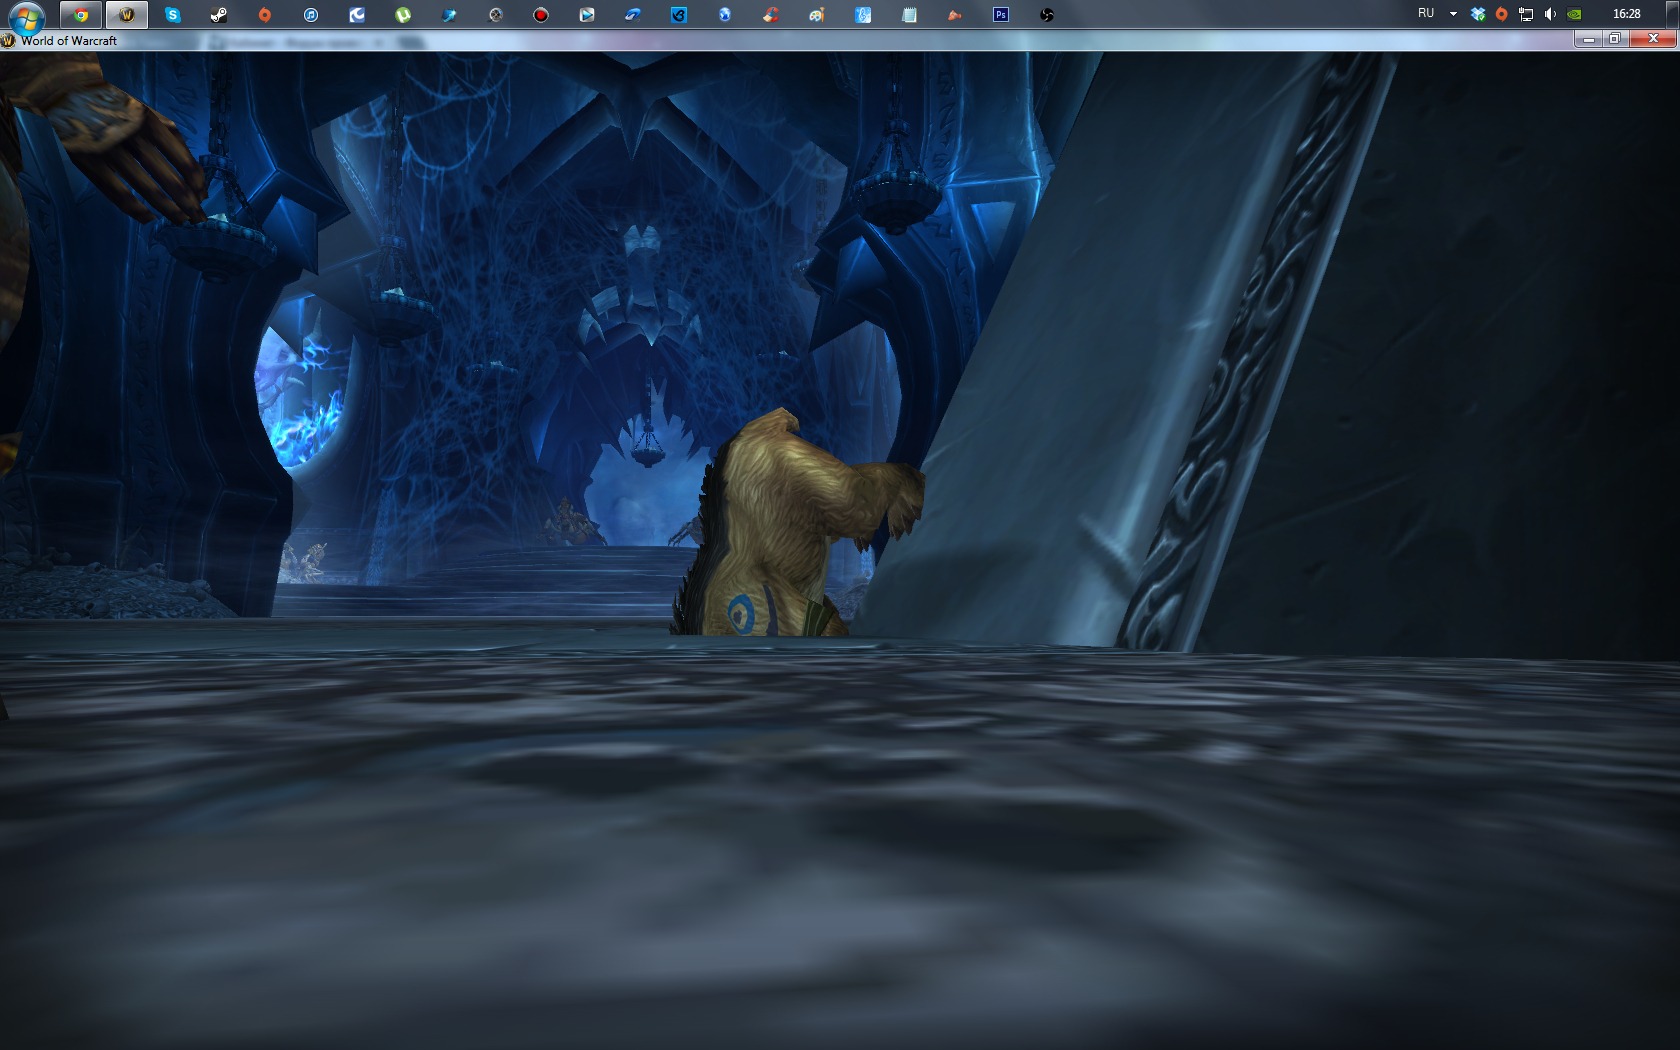The image size is (1680, 1050).
Task: Open the volume speaker tray icon
Action: pos(1550,14)
